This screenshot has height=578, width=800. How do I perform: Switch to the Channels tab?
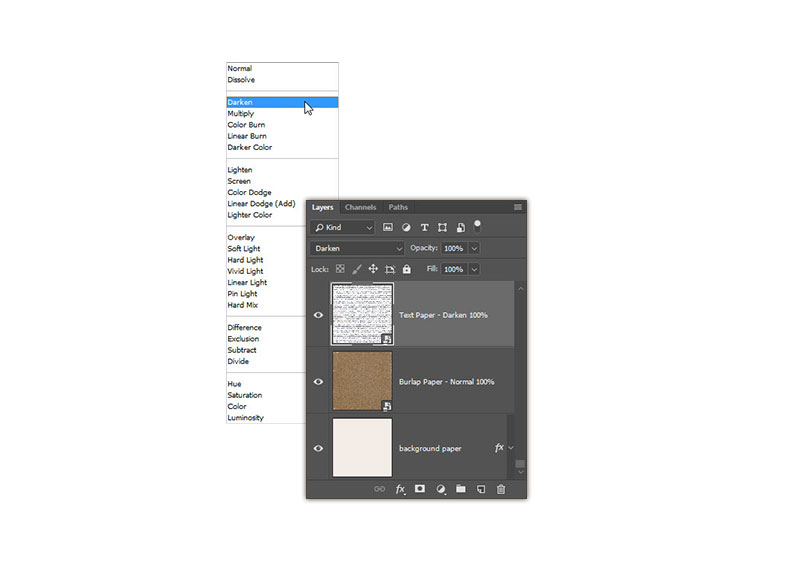coord(360,207)
